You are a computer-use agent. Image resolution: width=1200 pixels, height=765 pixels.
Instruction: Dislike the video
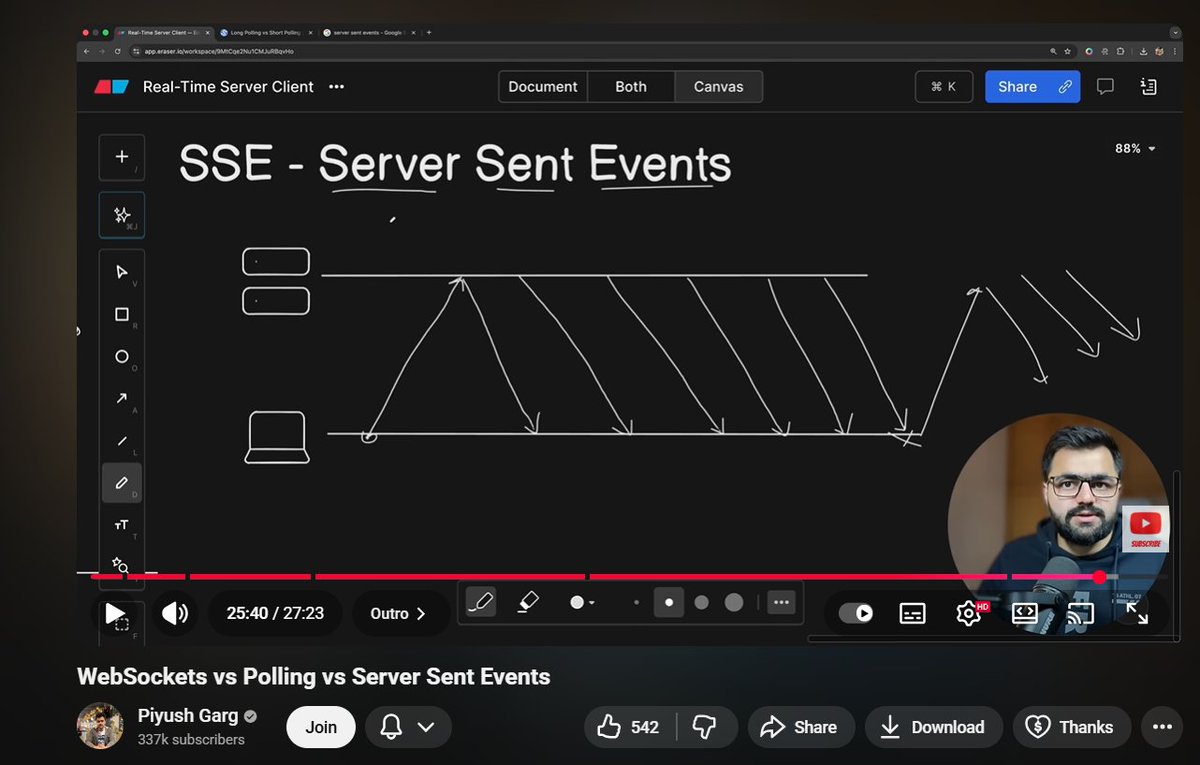click(706, 727)
